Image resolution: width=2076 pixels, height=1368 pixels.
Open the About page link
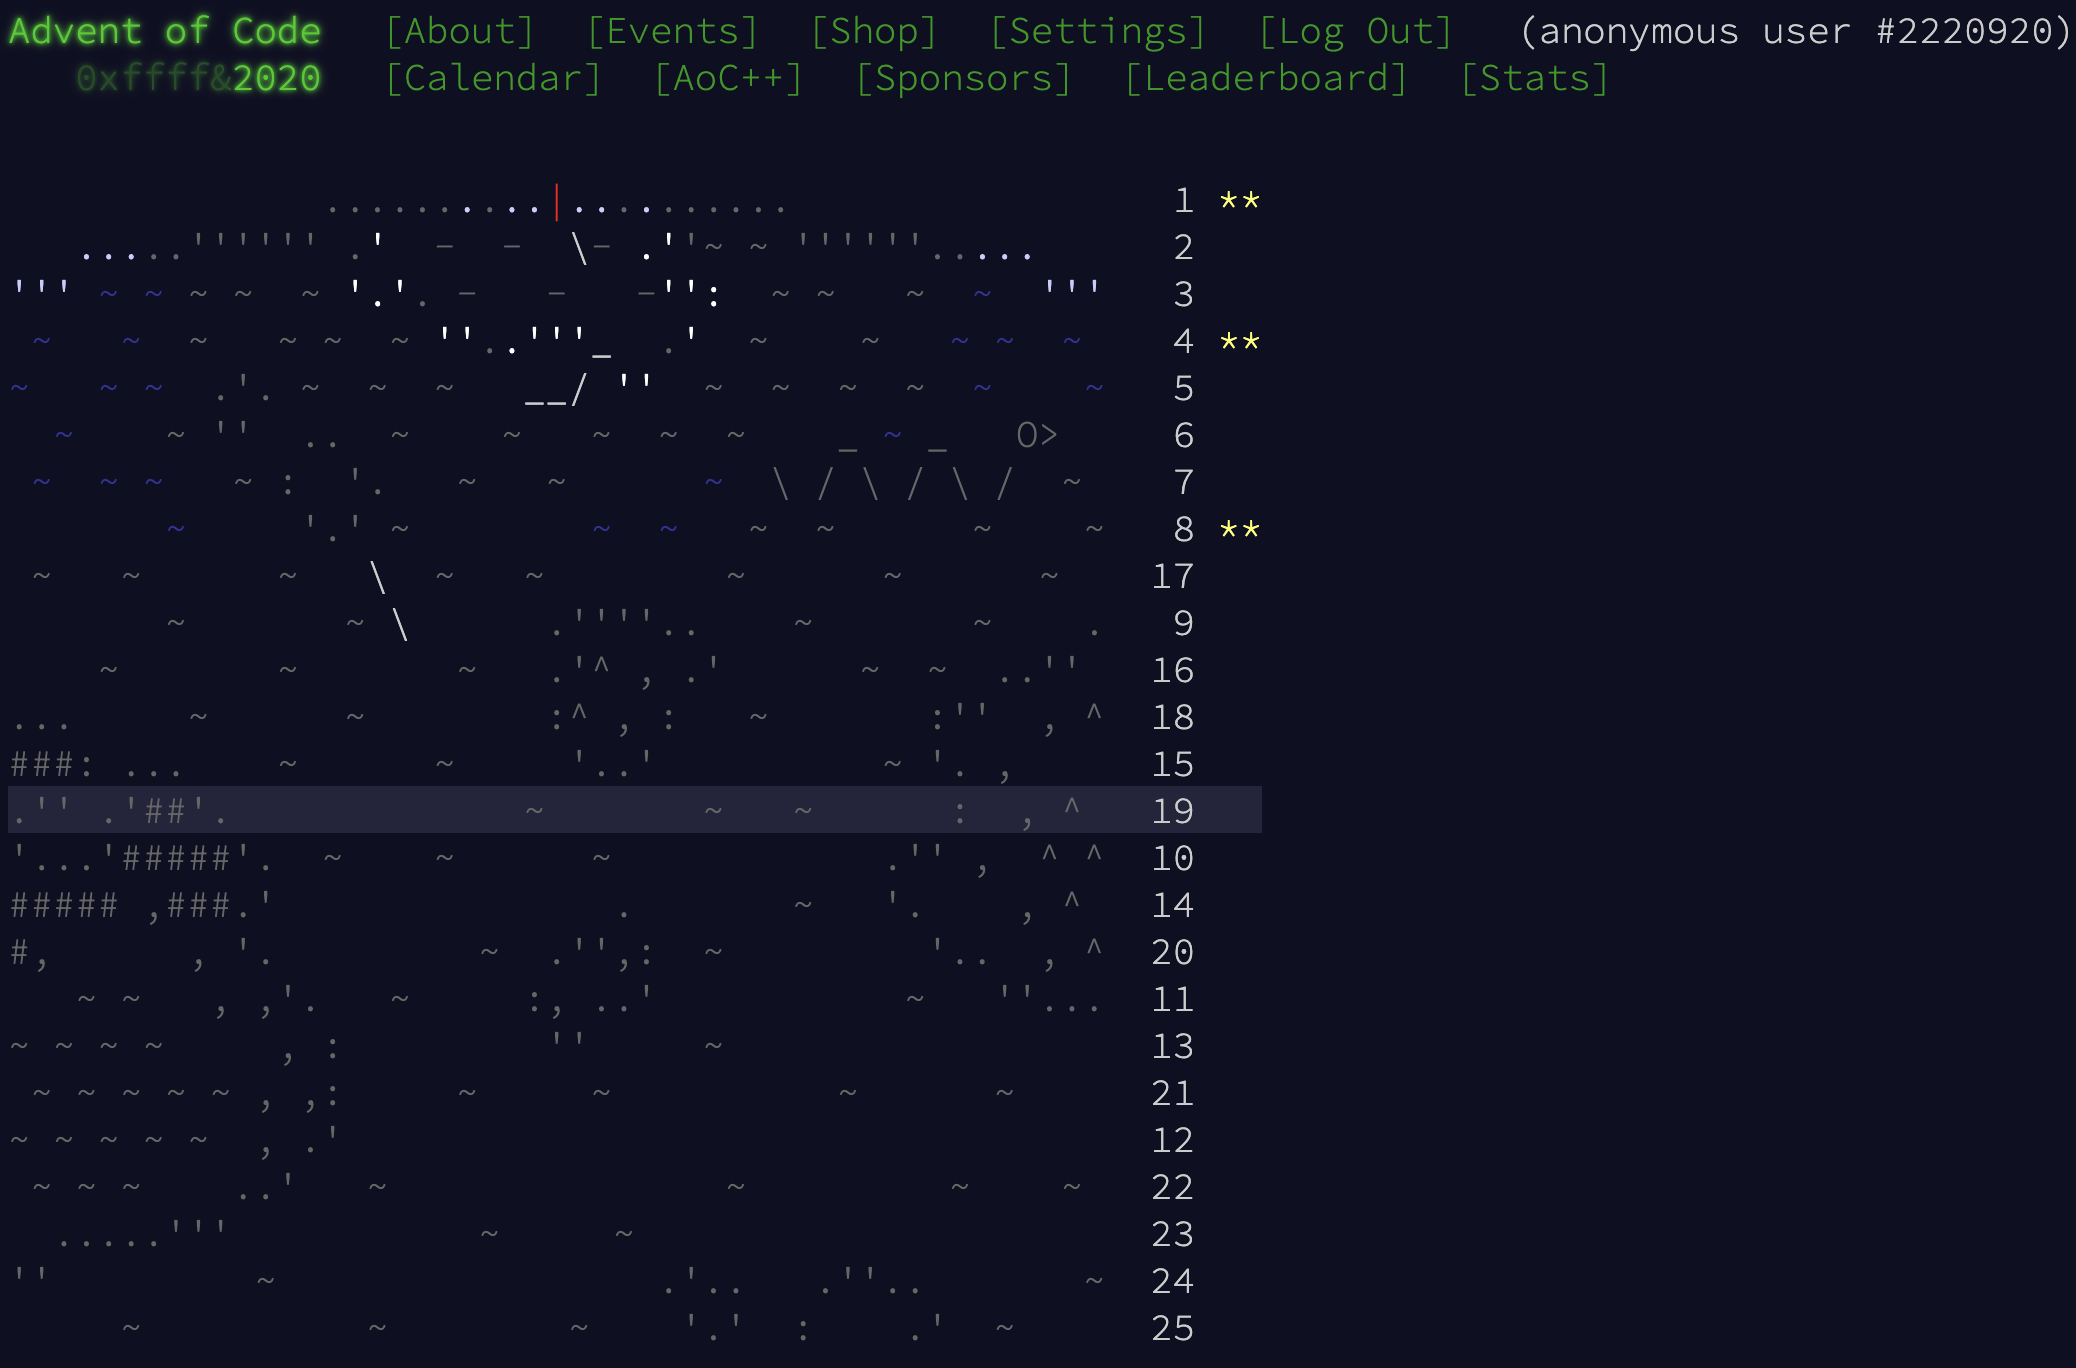459,32
